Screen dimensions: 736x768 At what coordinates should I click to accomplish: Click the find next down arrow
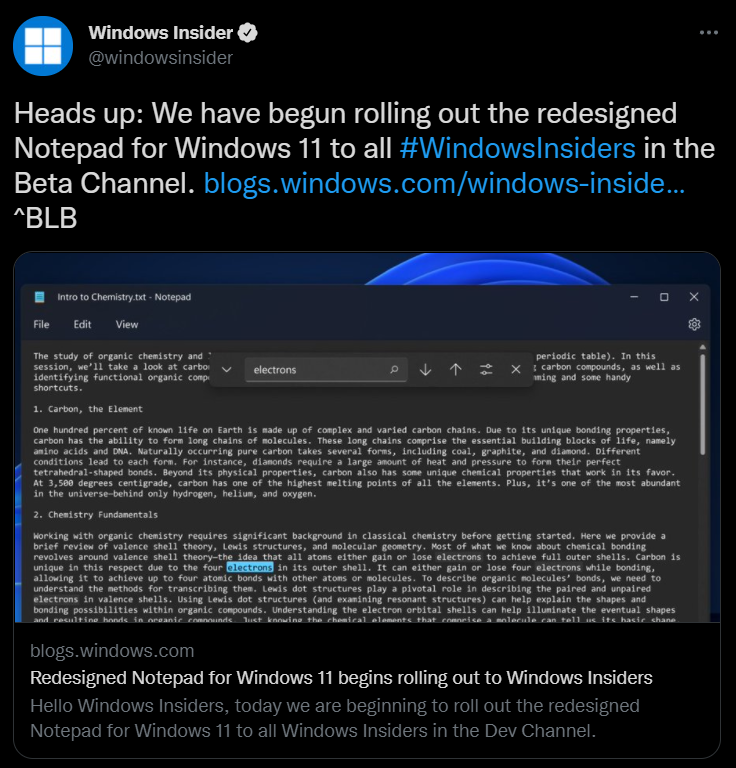(x=426, y=369)
